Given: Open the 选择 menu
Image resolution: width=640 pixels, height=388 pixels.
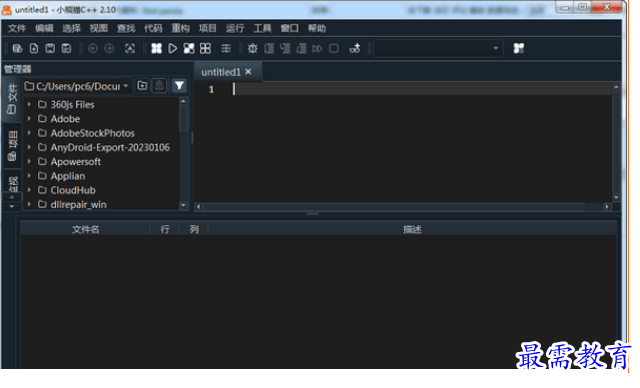Looking at the screenshot, I should coord(71,28).
